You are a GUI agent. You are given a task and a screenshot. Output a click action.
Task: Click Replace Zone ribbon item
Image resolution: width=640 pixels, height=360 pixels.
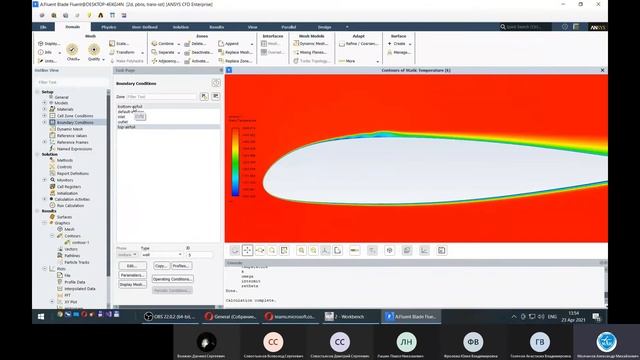(x=235, y=61)
